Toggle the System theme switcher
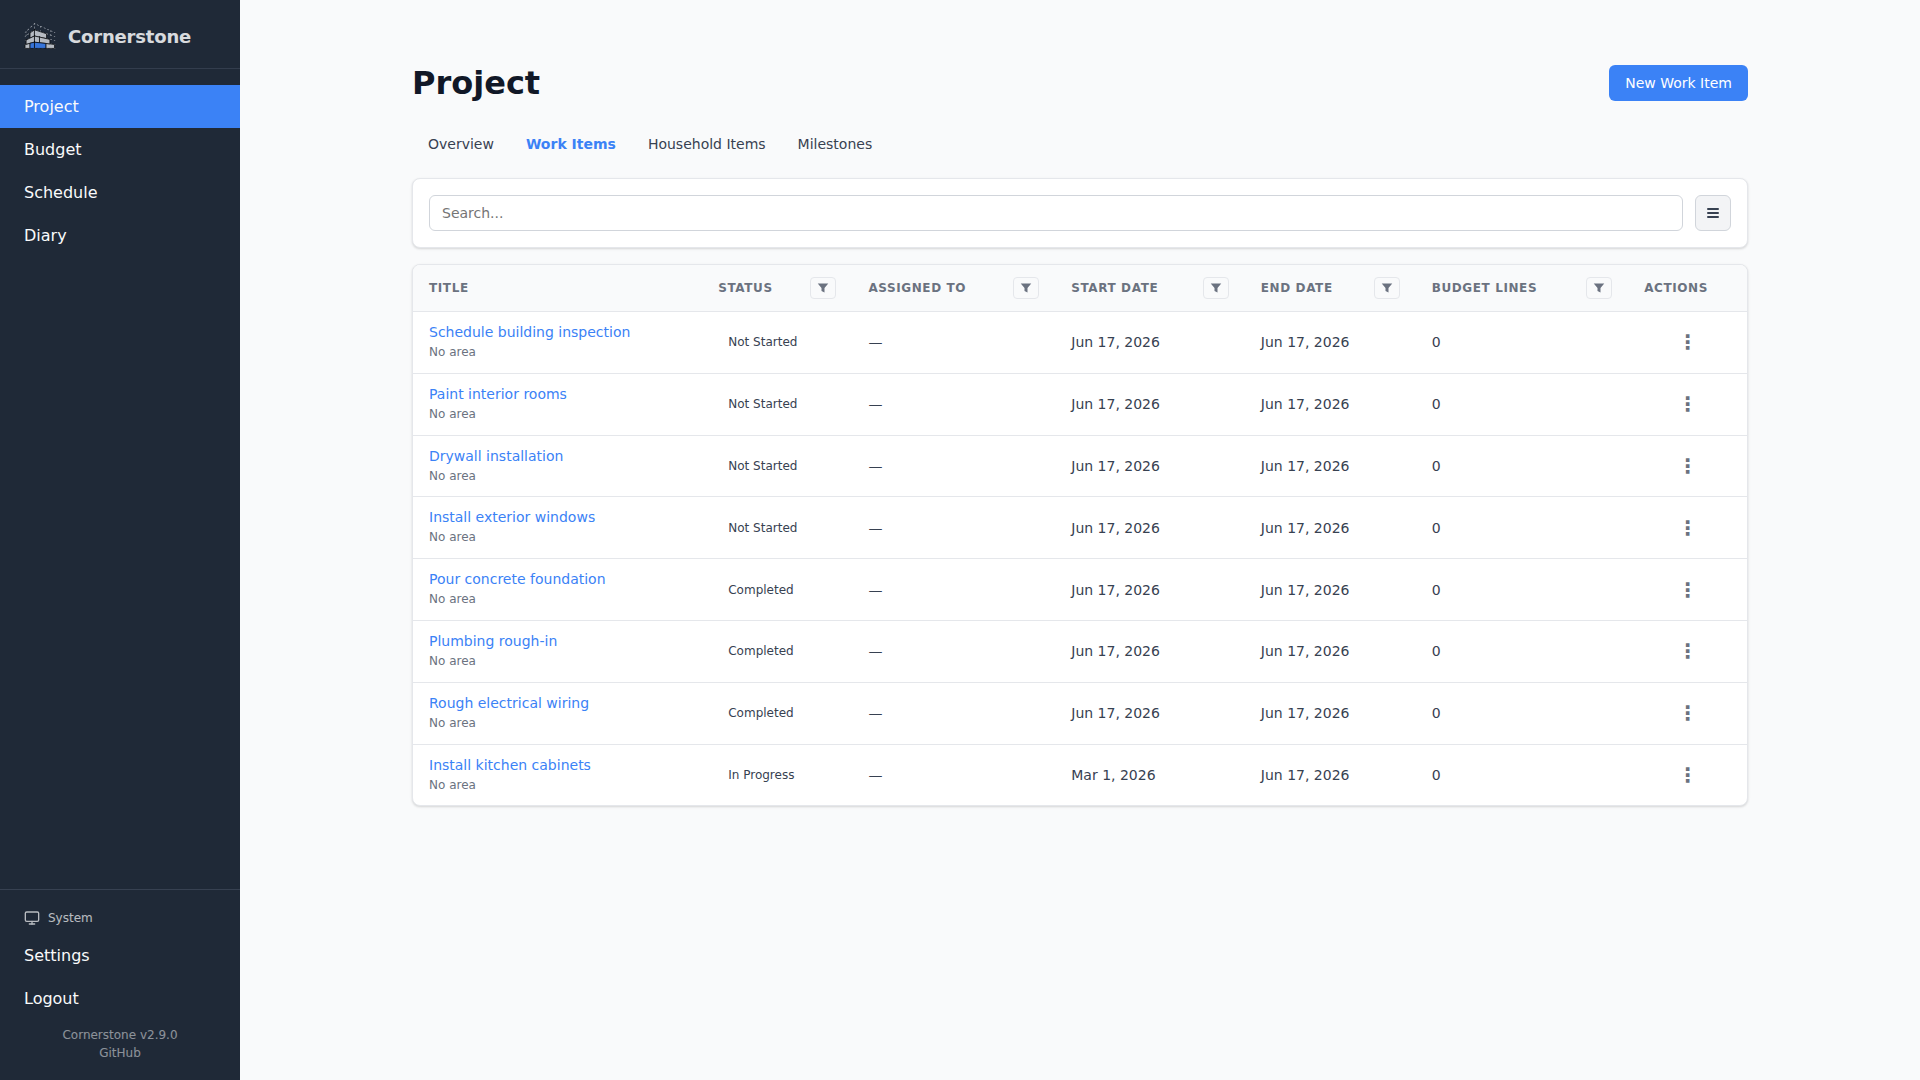 click(x=59, y=918)
